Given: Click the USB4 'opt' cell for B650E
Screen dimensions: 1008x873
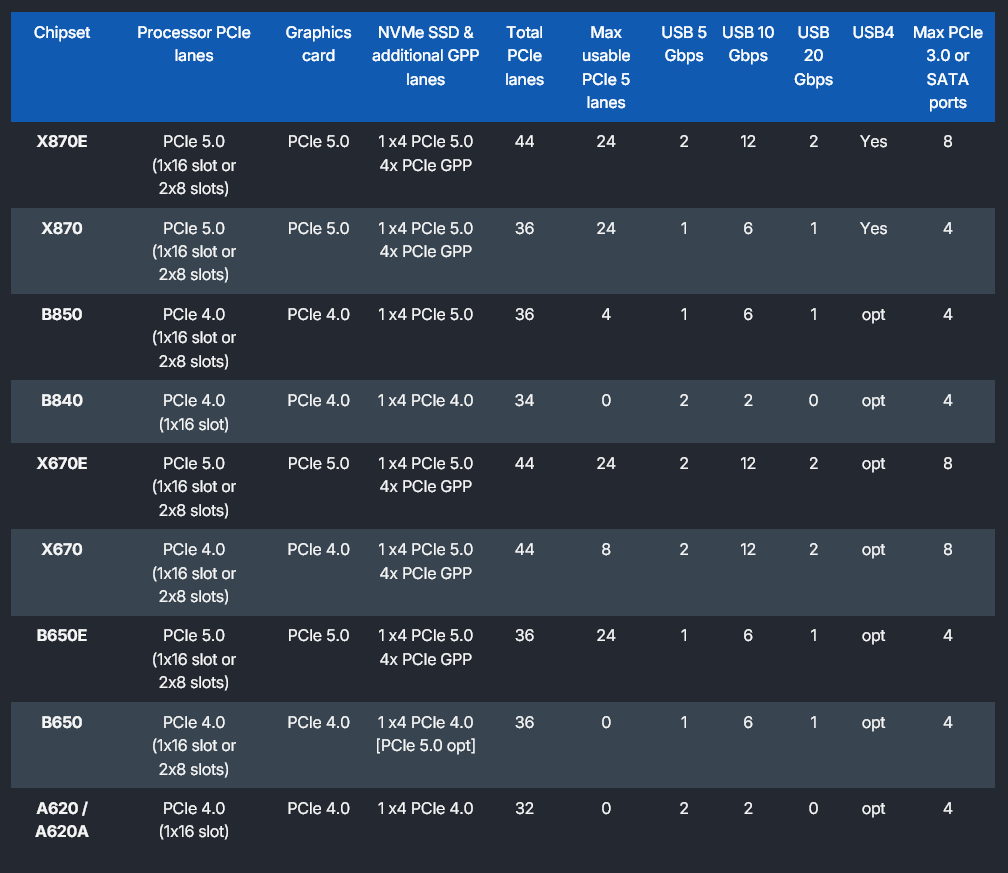Looking at the screenshot, I should (x=874, y=636).
